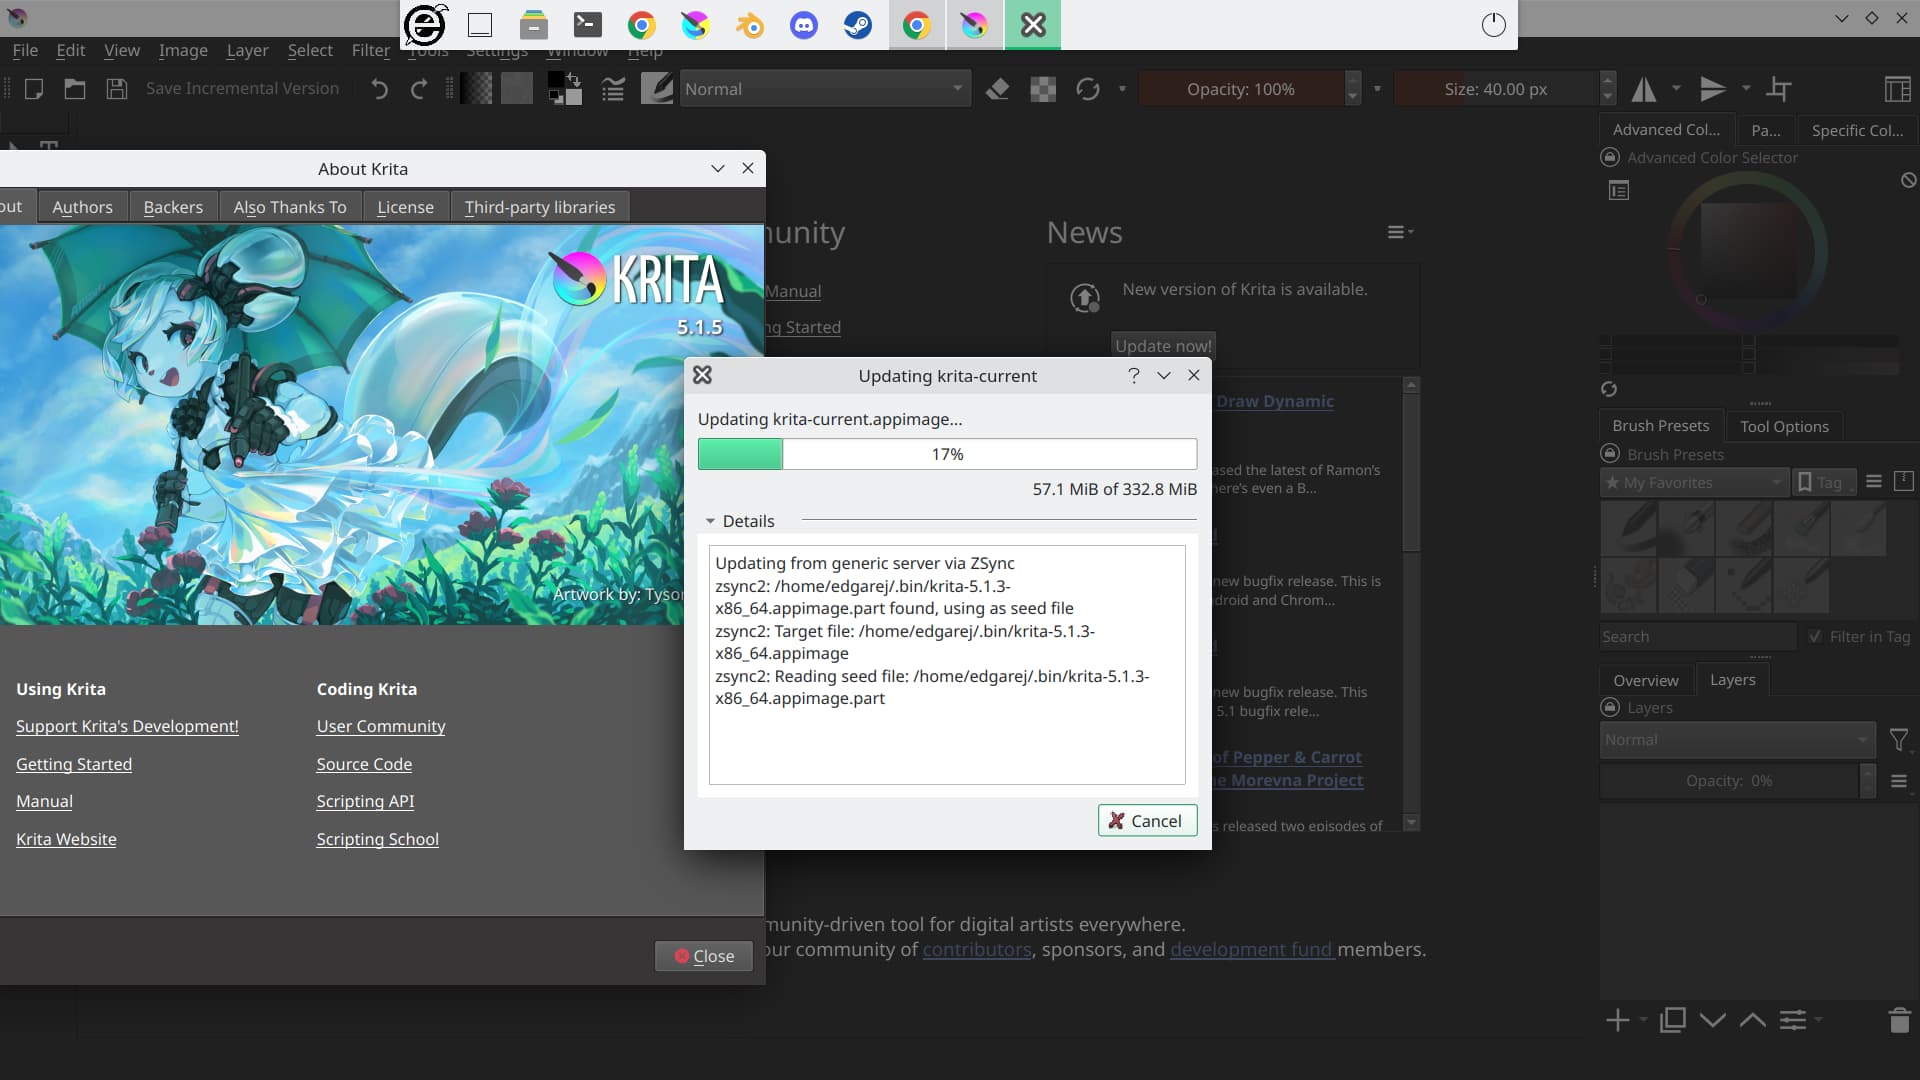1920x1080 pixels.
Task: Move the selected layer down
Action: pyautogui.click(x=1712, y=1020)
